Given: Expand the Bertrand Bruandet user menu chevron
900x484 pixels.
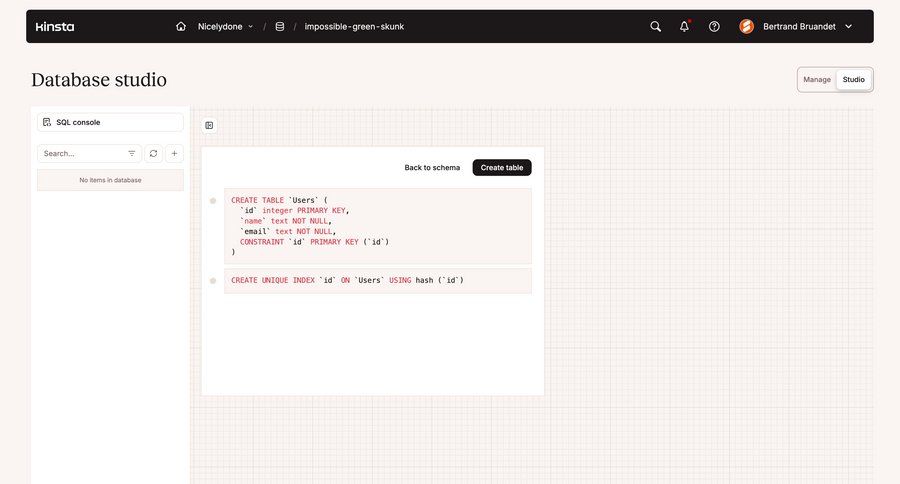Looking at the screenshot, I should (849, 27).
